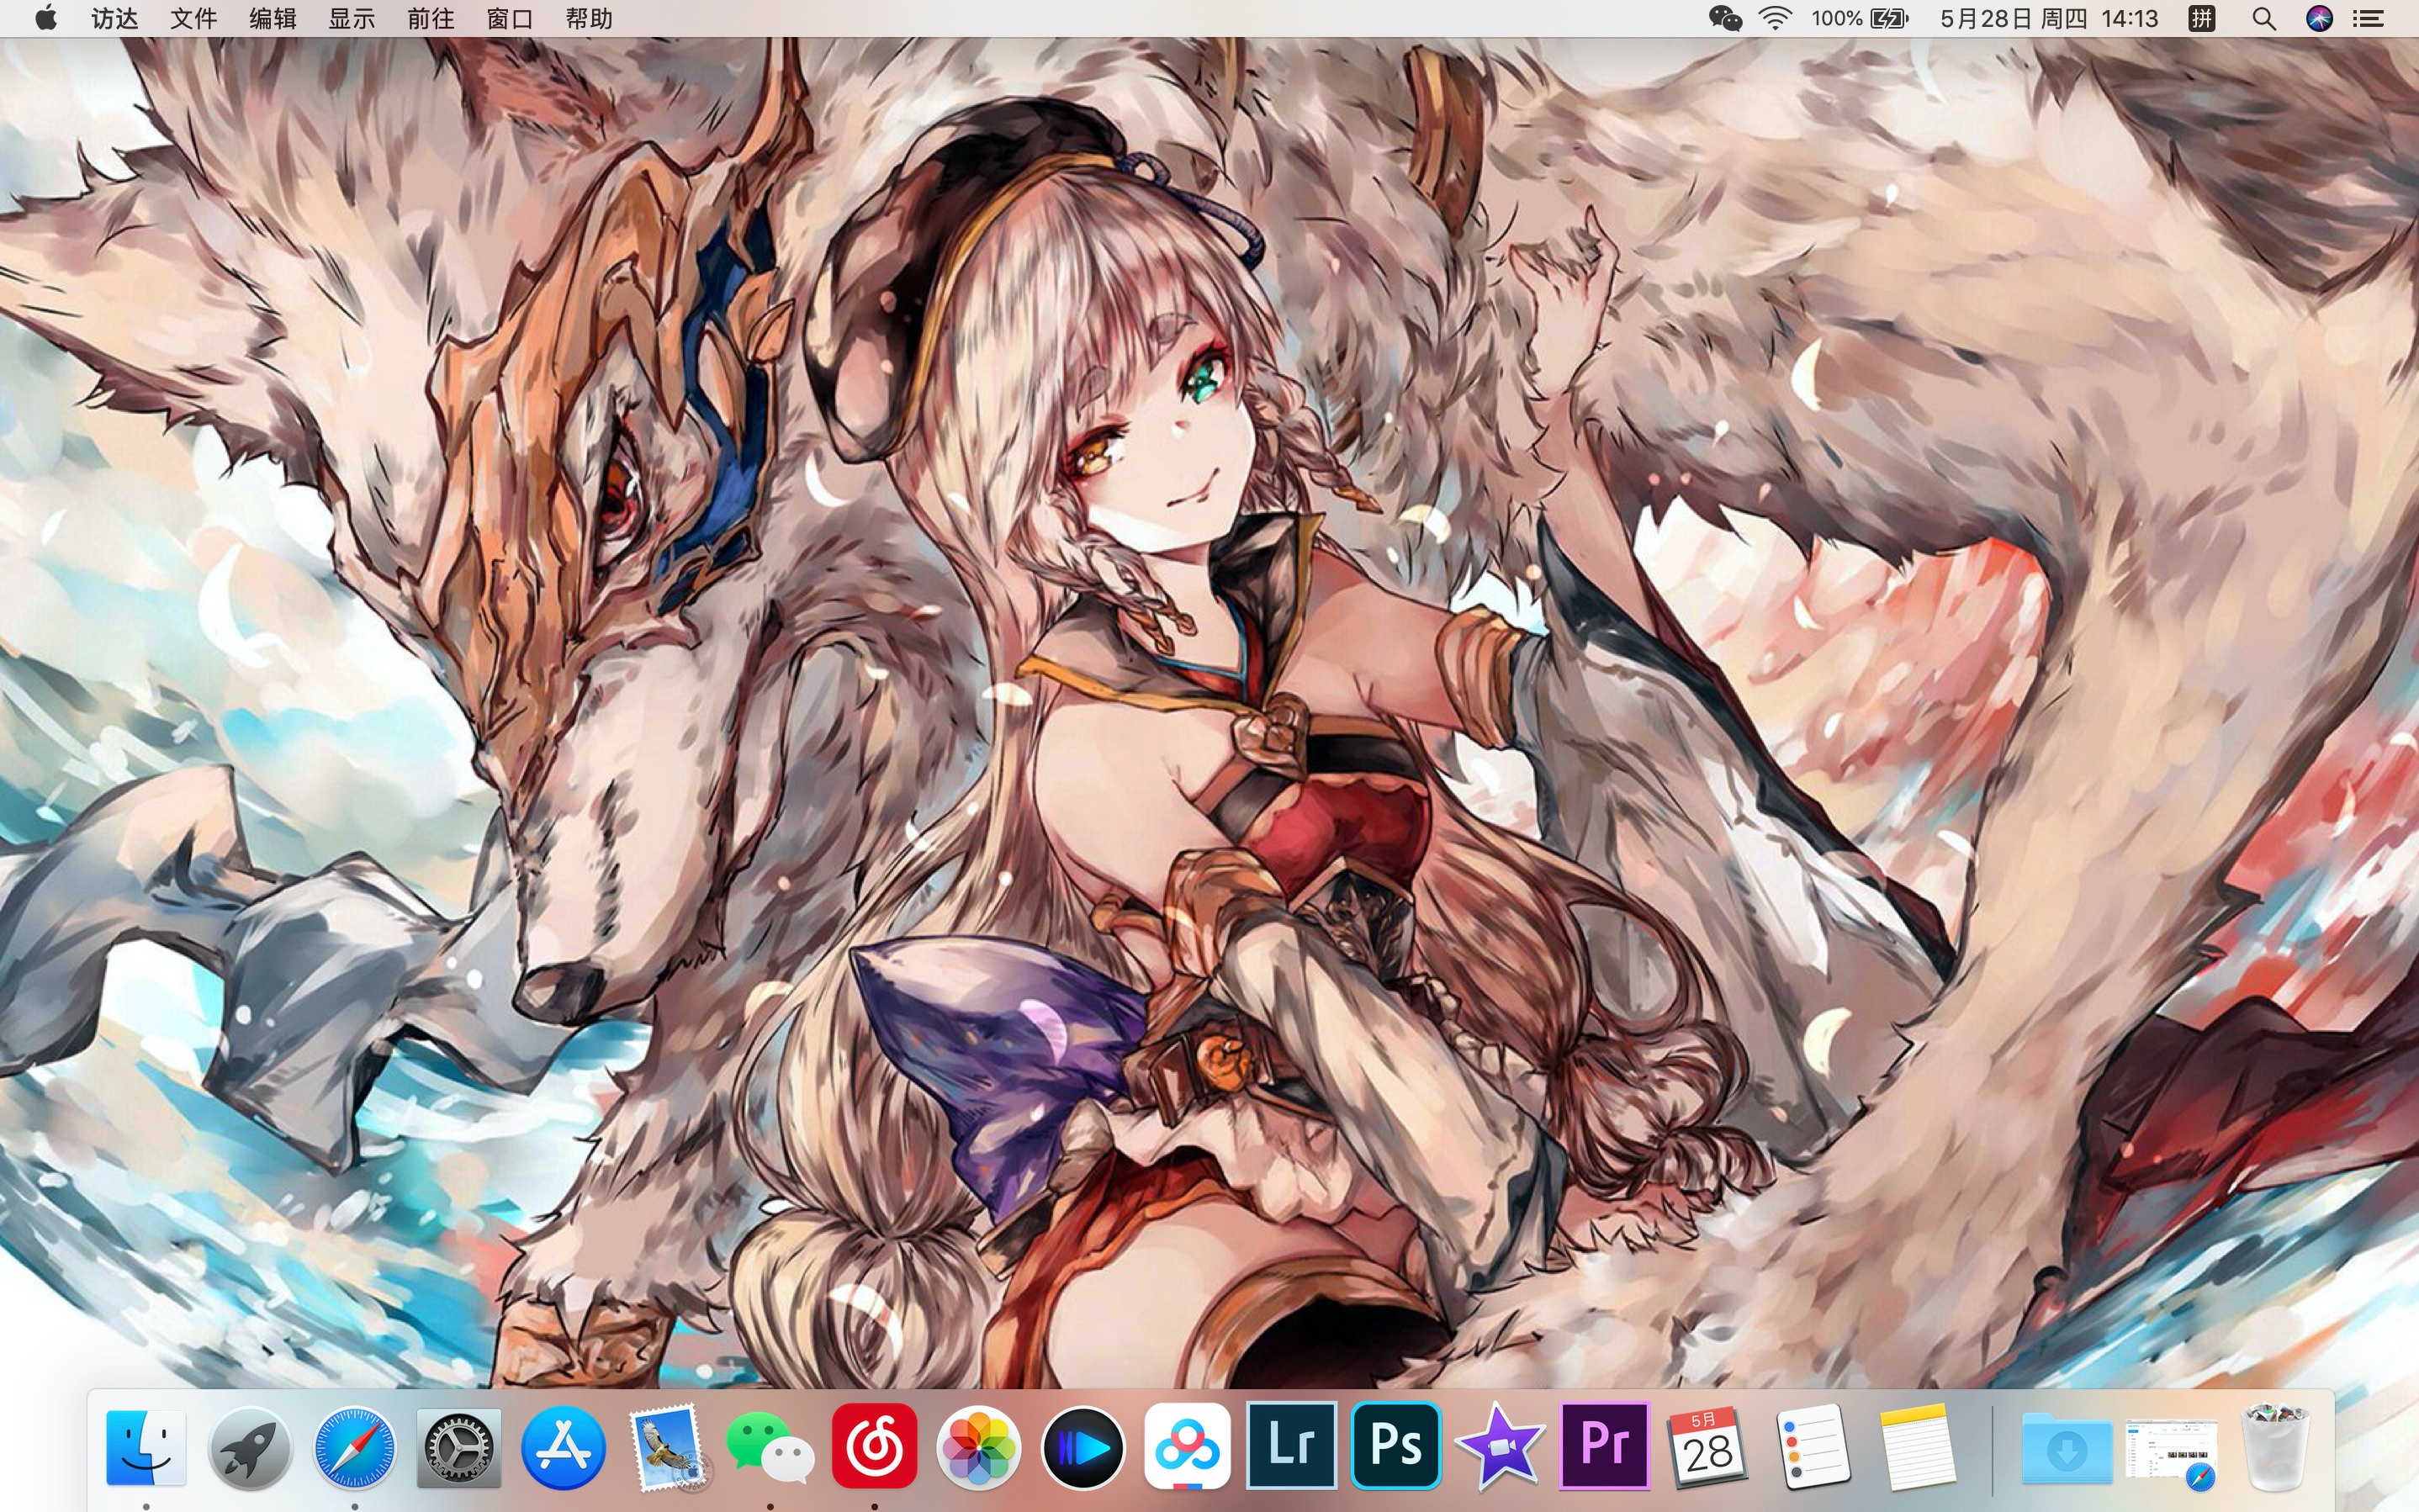This screenshot has width=2419, height=1512.
Task: Open the battery 100% status menu
Action: pyautogui.click(x=1860, y=18)
